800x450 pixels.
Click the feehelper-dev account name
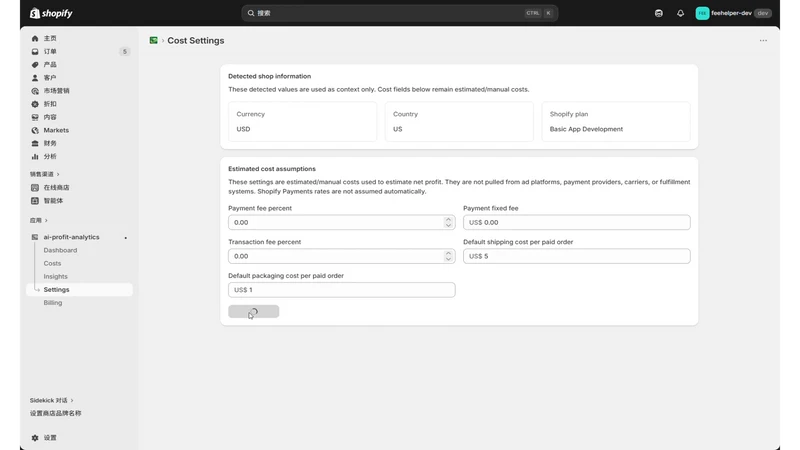tap(731, 13)
